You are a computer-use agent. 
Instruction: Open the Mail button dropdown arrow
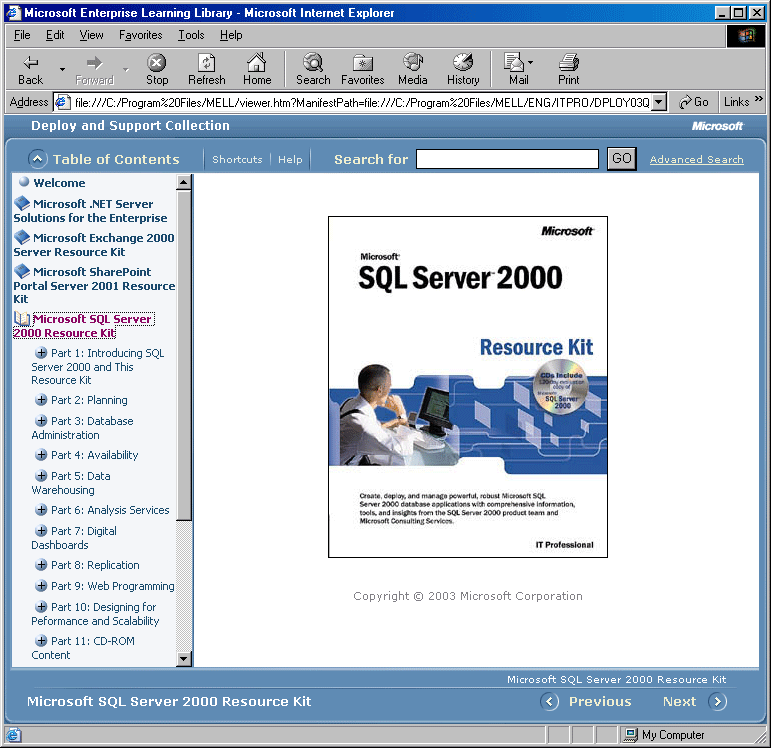pyautogui.click(x=530, y=62)
